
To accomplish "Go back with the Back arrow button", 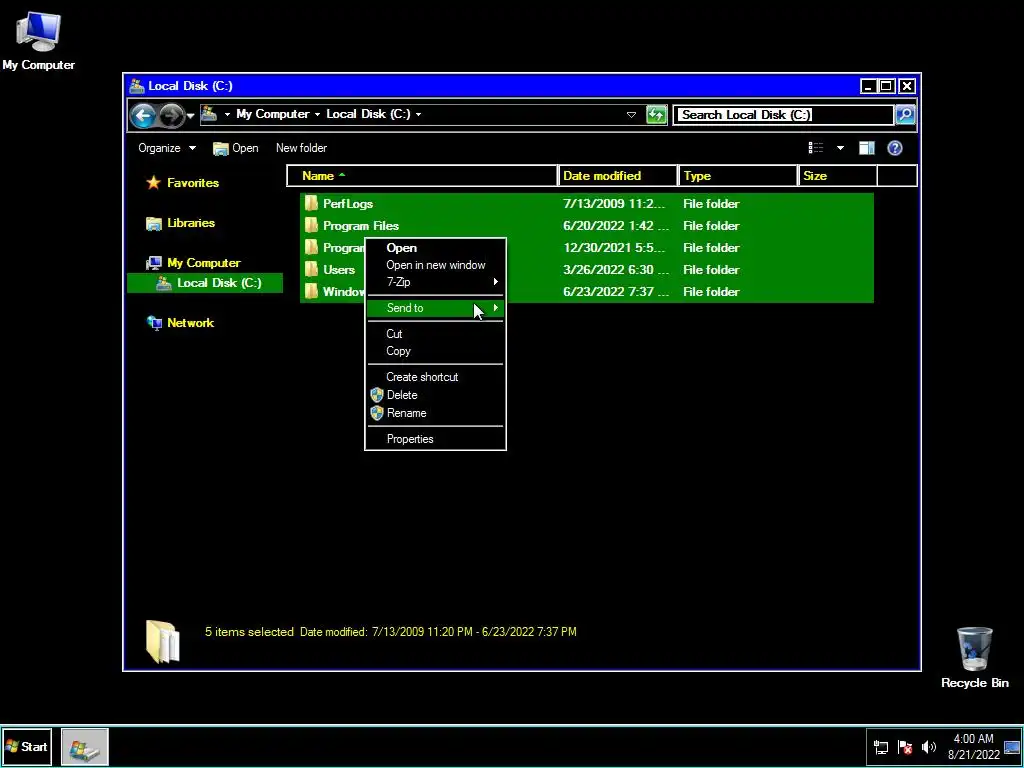I will click(143, 116).
